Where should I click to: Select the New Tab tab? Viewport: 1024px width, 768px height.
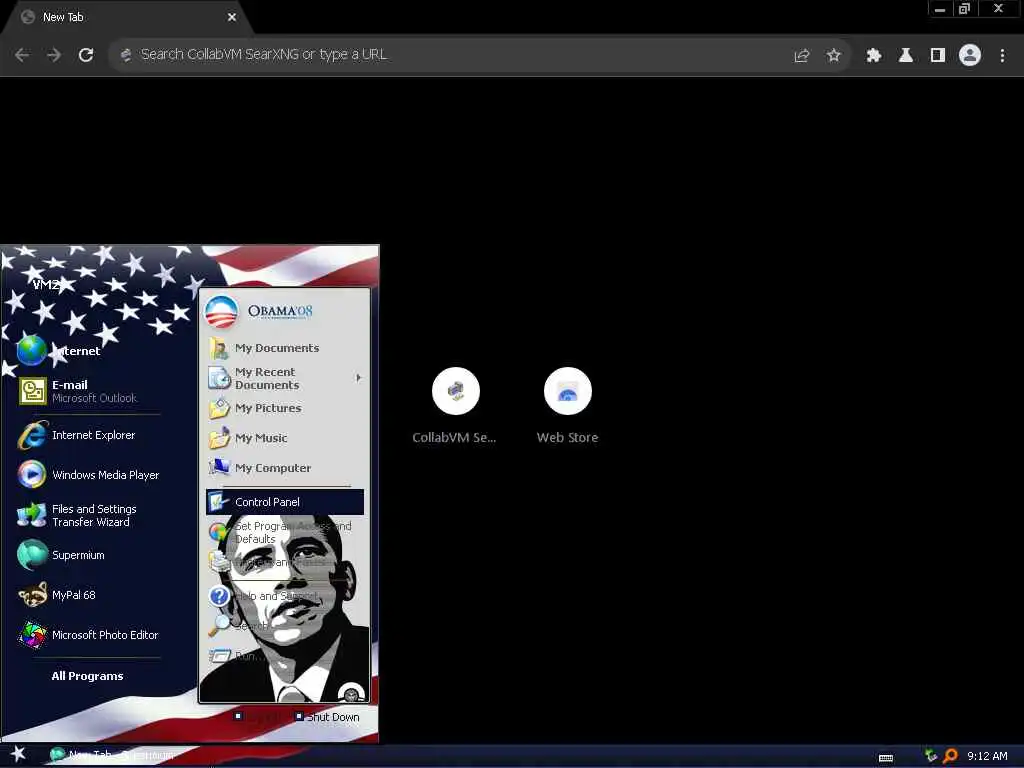click(x=127, y=17)
